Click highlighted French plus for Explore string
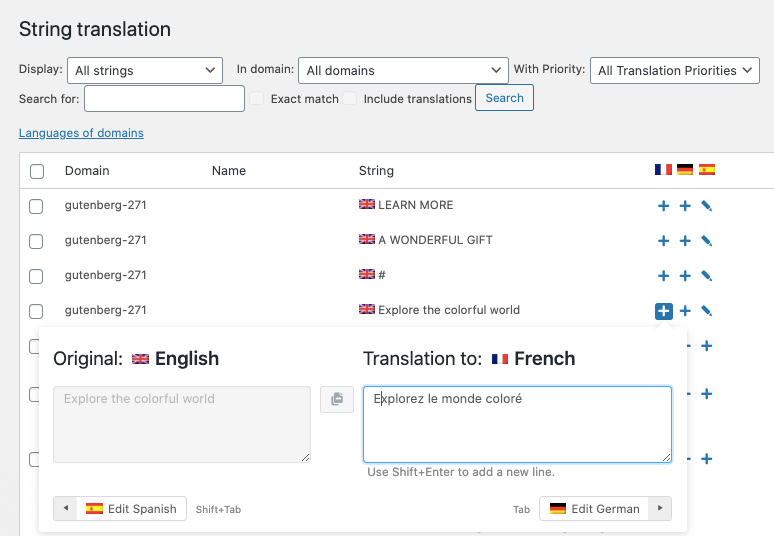Viewport: 774px width, 536px height. pyautogui.click(x=663, y=311)
